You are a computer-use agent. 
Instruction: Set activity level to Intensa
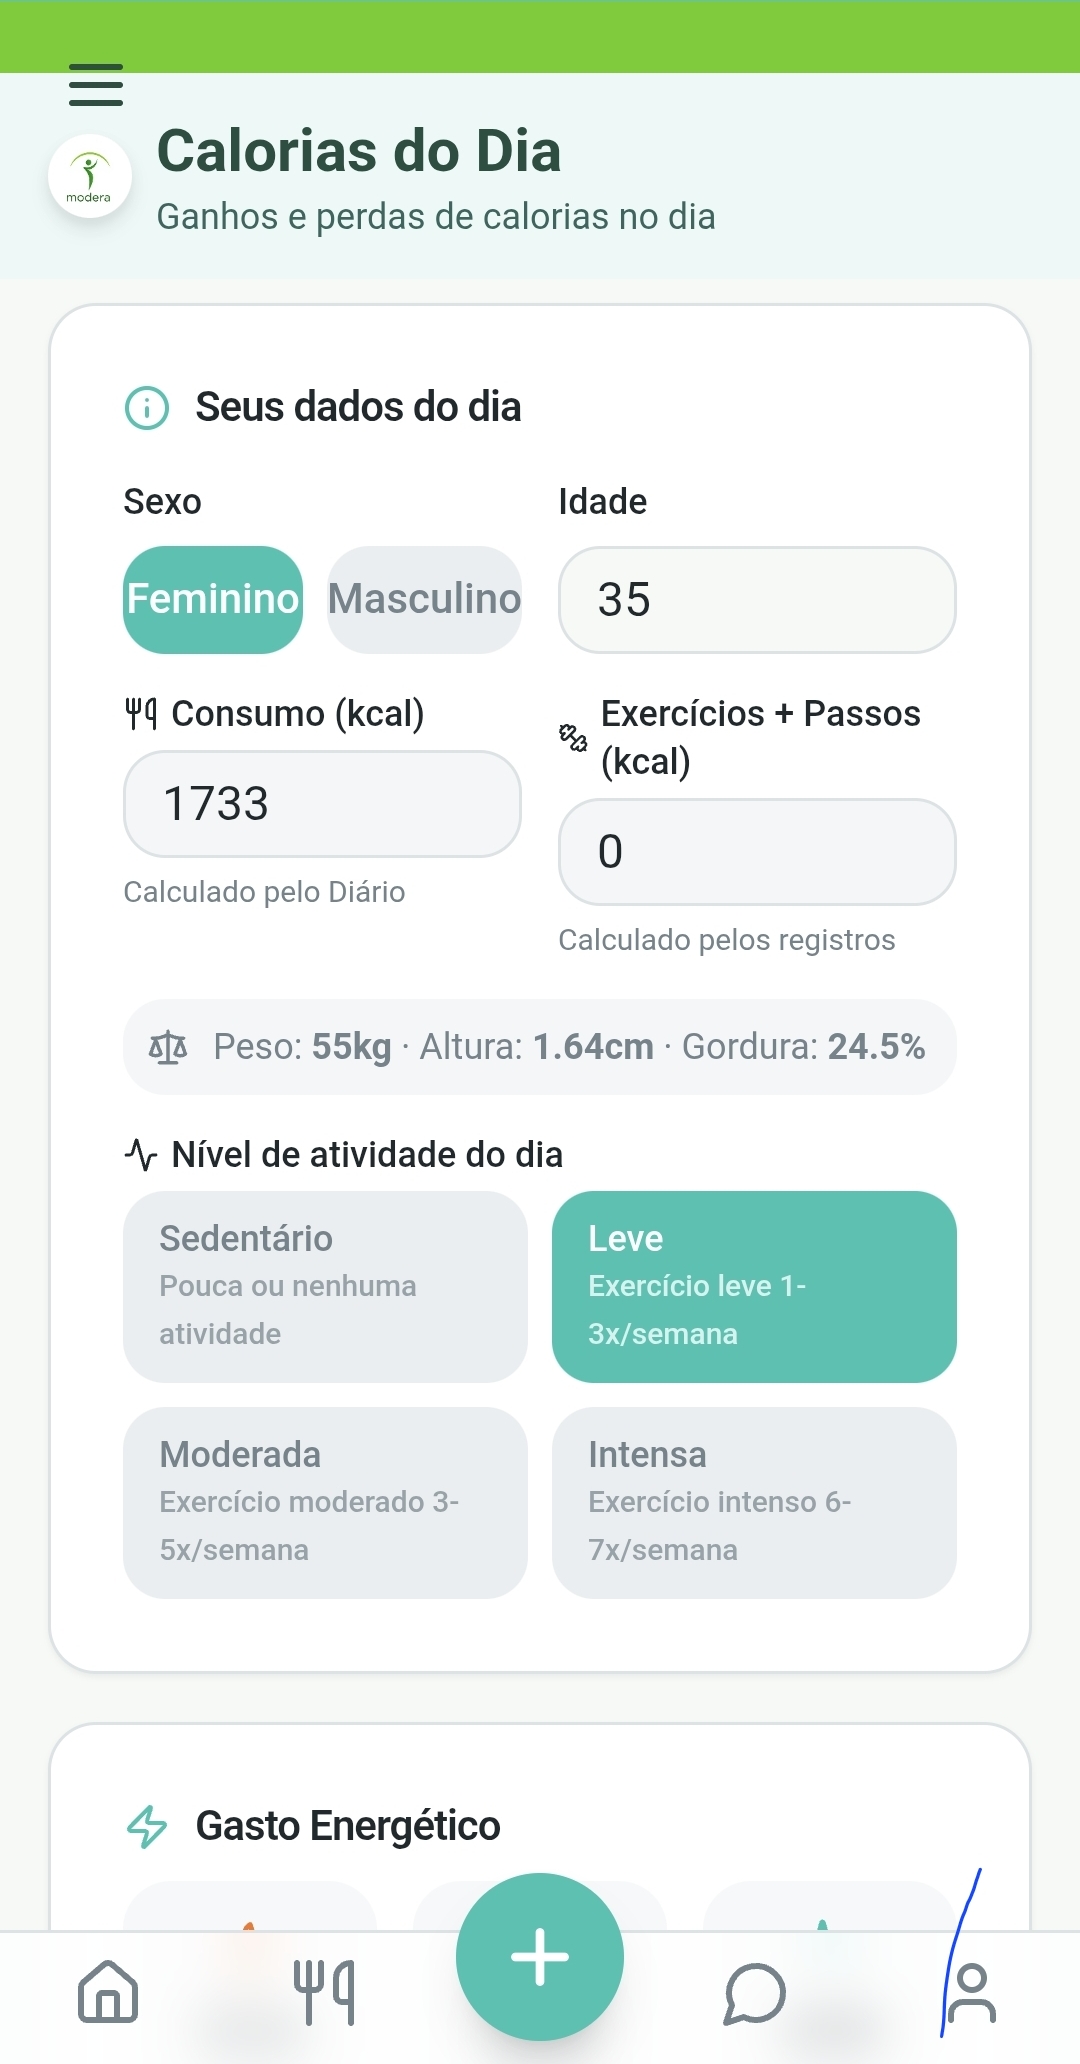tap(754, 1502)
